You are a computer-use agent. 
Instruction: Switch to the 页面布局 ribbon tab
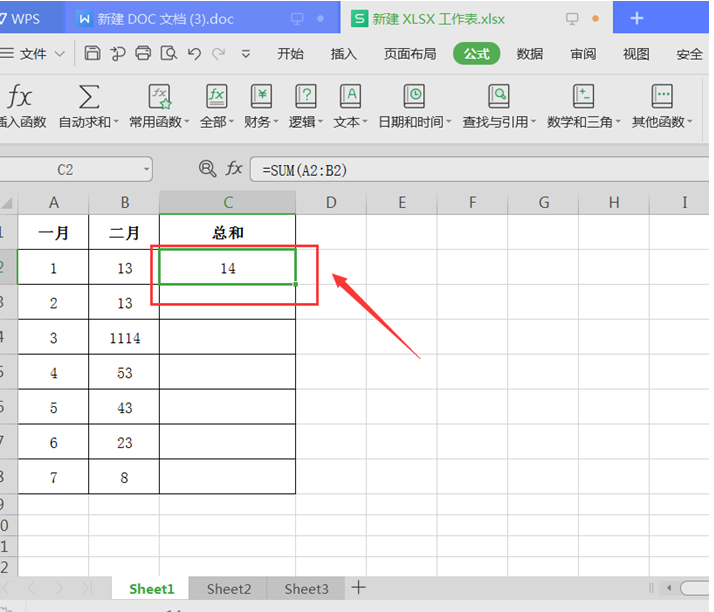(x=410, y=54)
